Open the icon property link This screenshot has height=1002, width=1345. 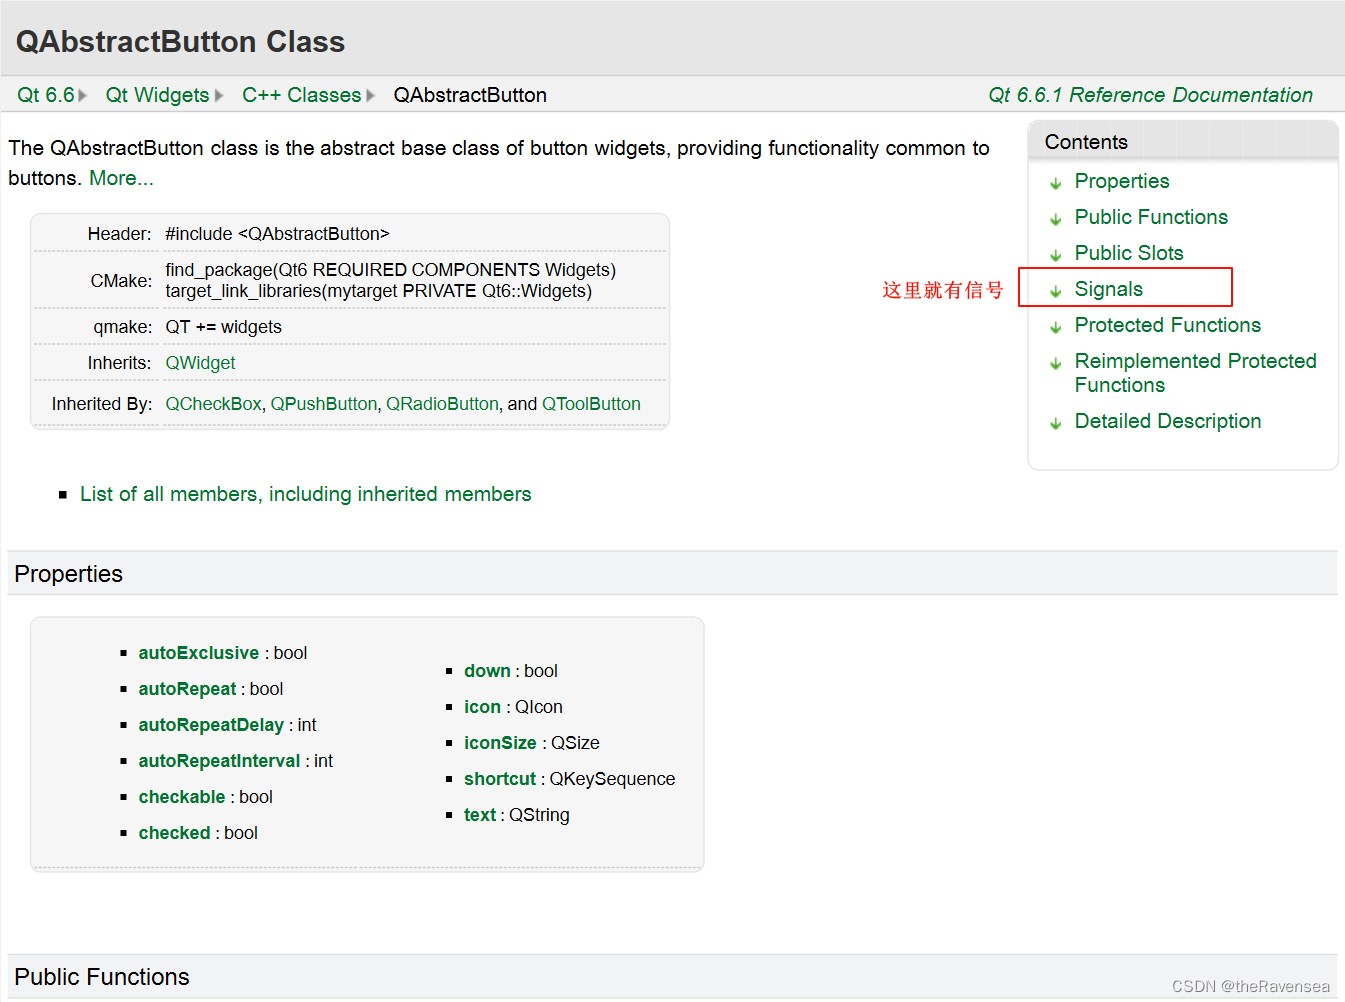click(x=482, y=707)
